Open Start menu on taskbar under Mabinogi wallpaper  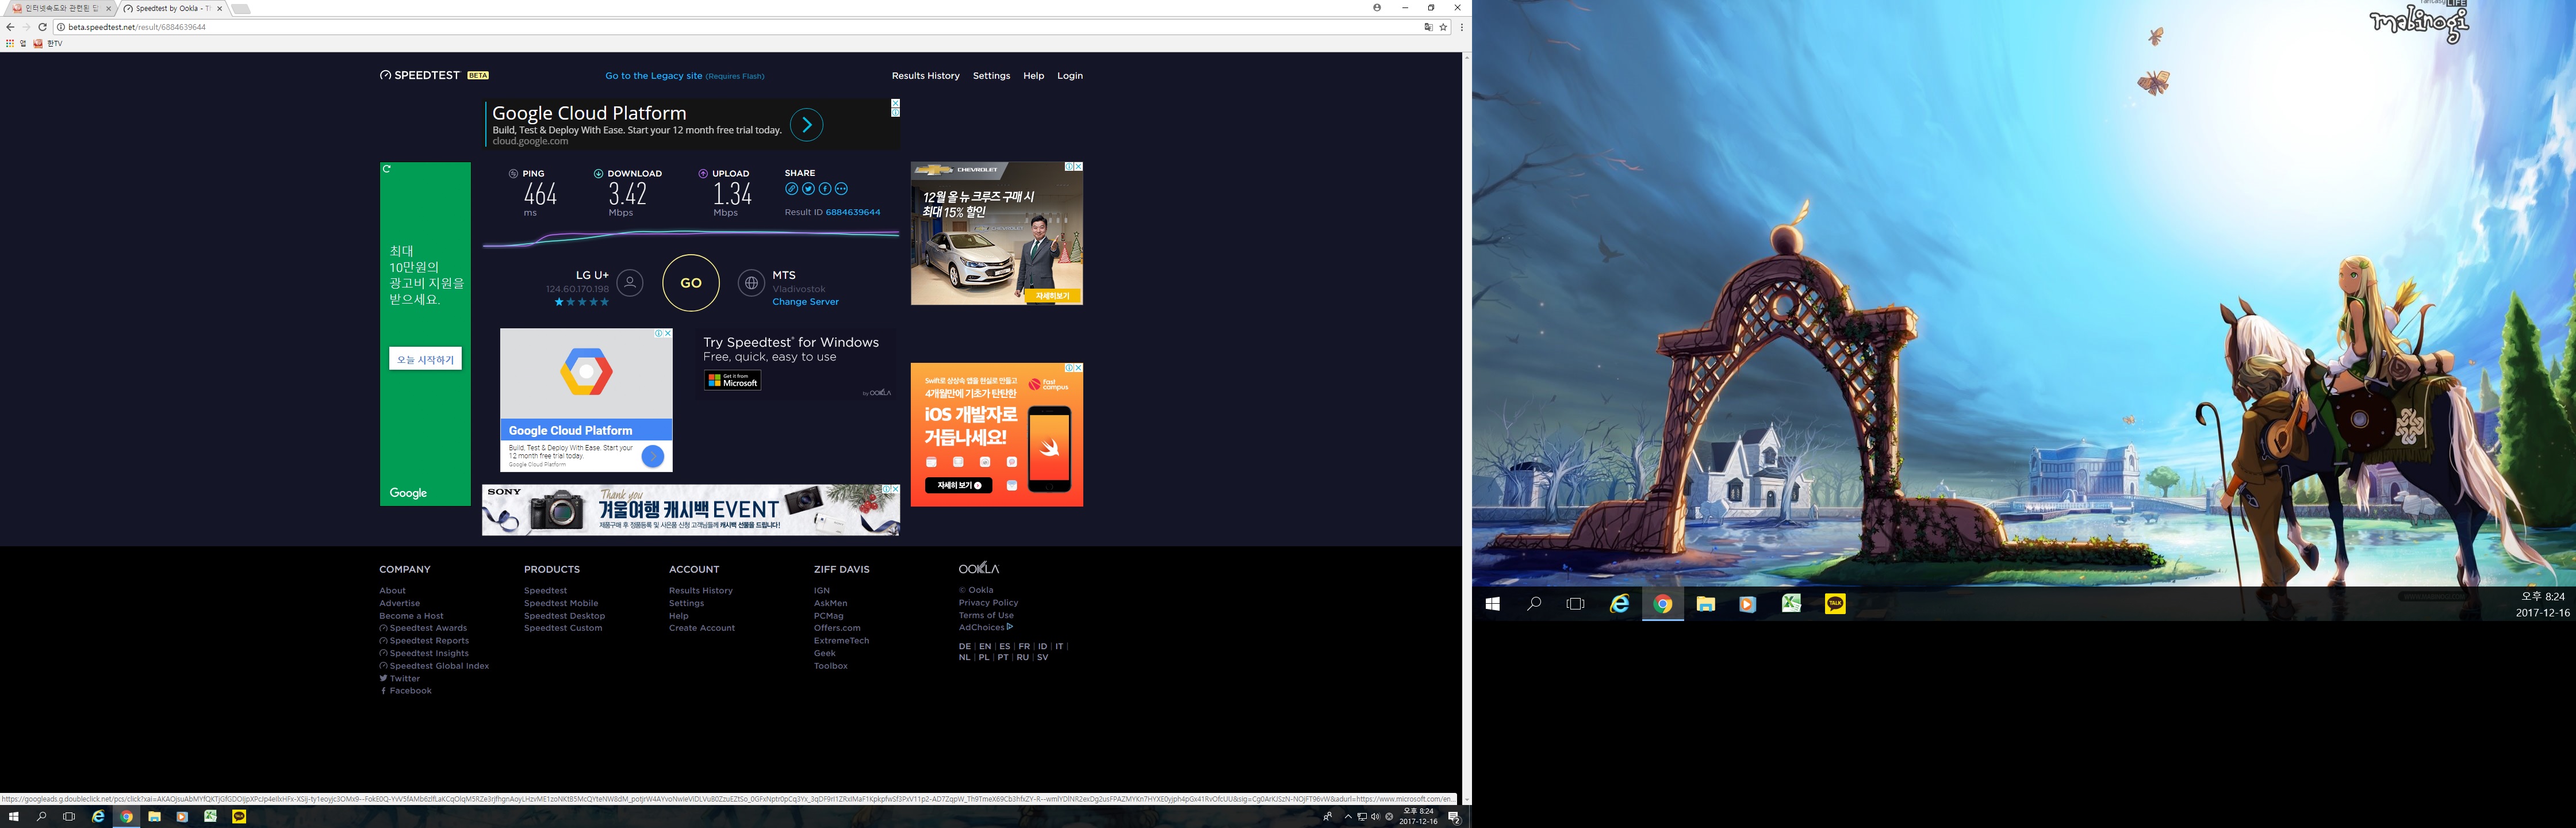coord(1493,604)
